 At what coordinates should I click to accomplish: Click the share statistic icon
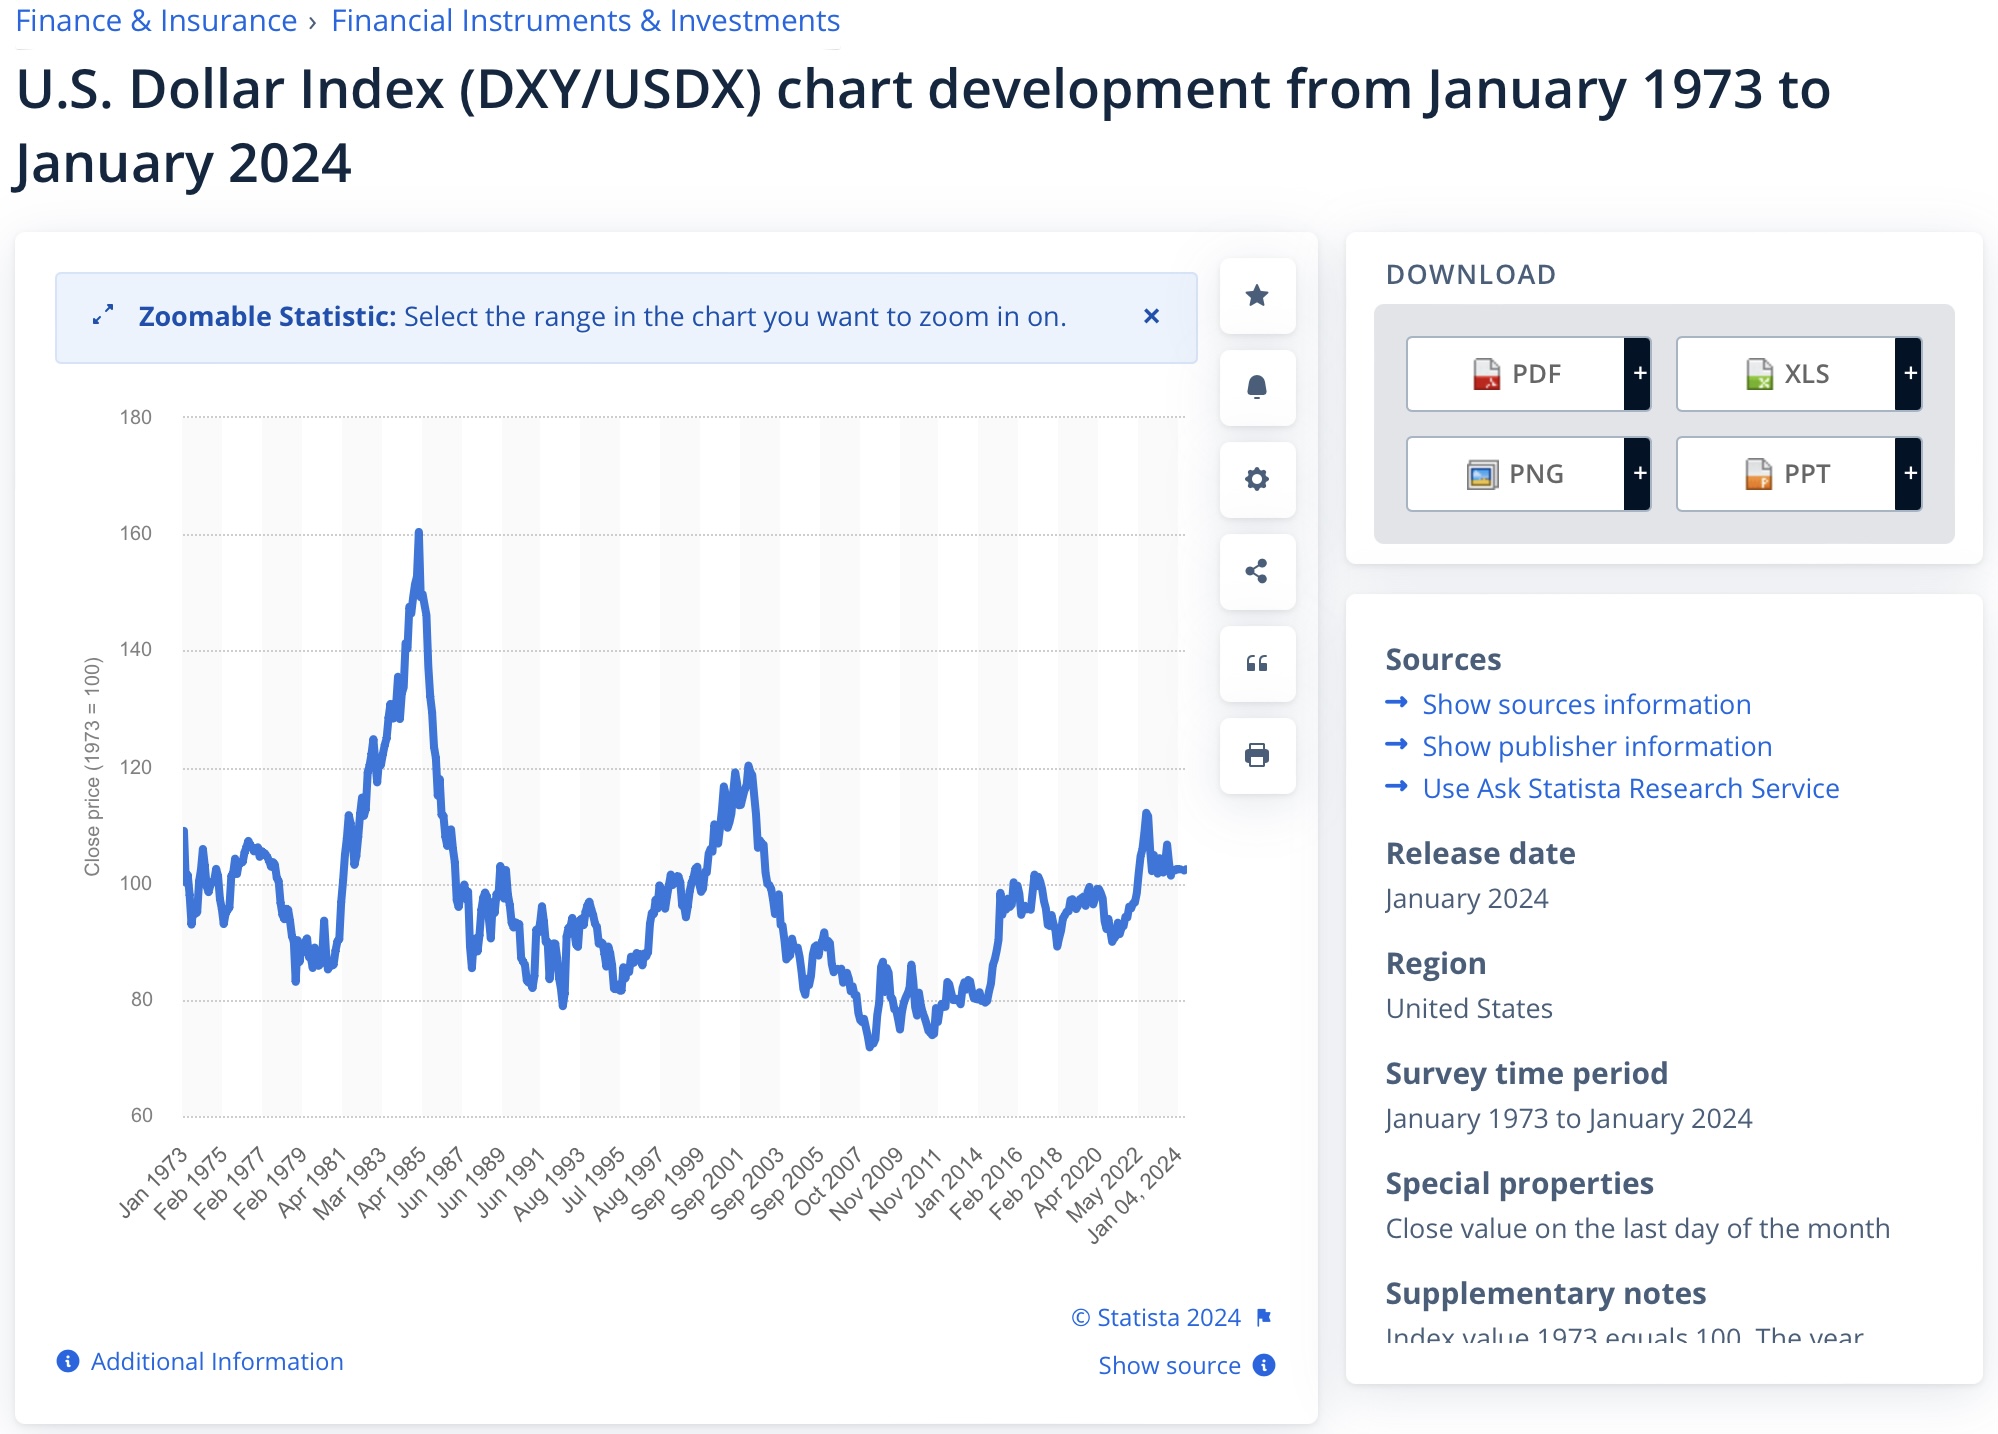coord(1257,571)
